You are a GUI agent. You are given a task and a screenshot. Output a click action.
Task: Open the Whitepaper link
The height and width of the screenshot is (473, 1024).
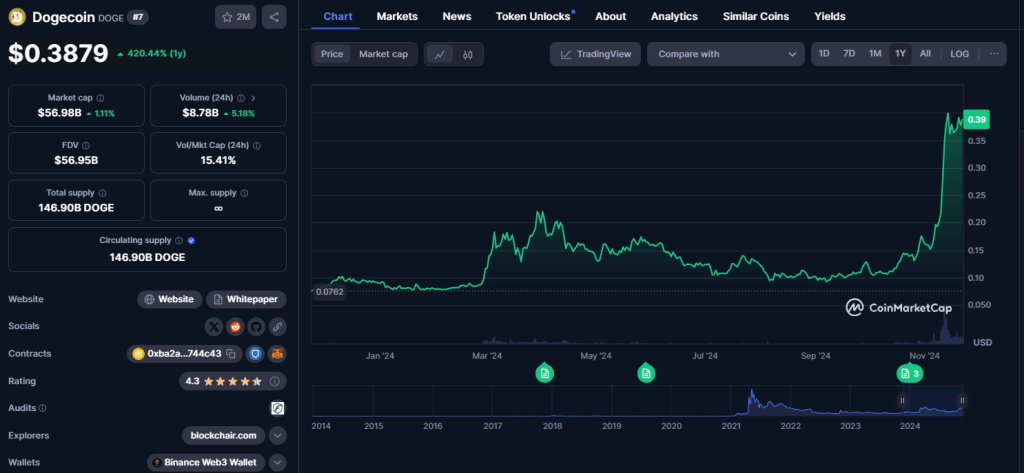(x=246, y=299)
